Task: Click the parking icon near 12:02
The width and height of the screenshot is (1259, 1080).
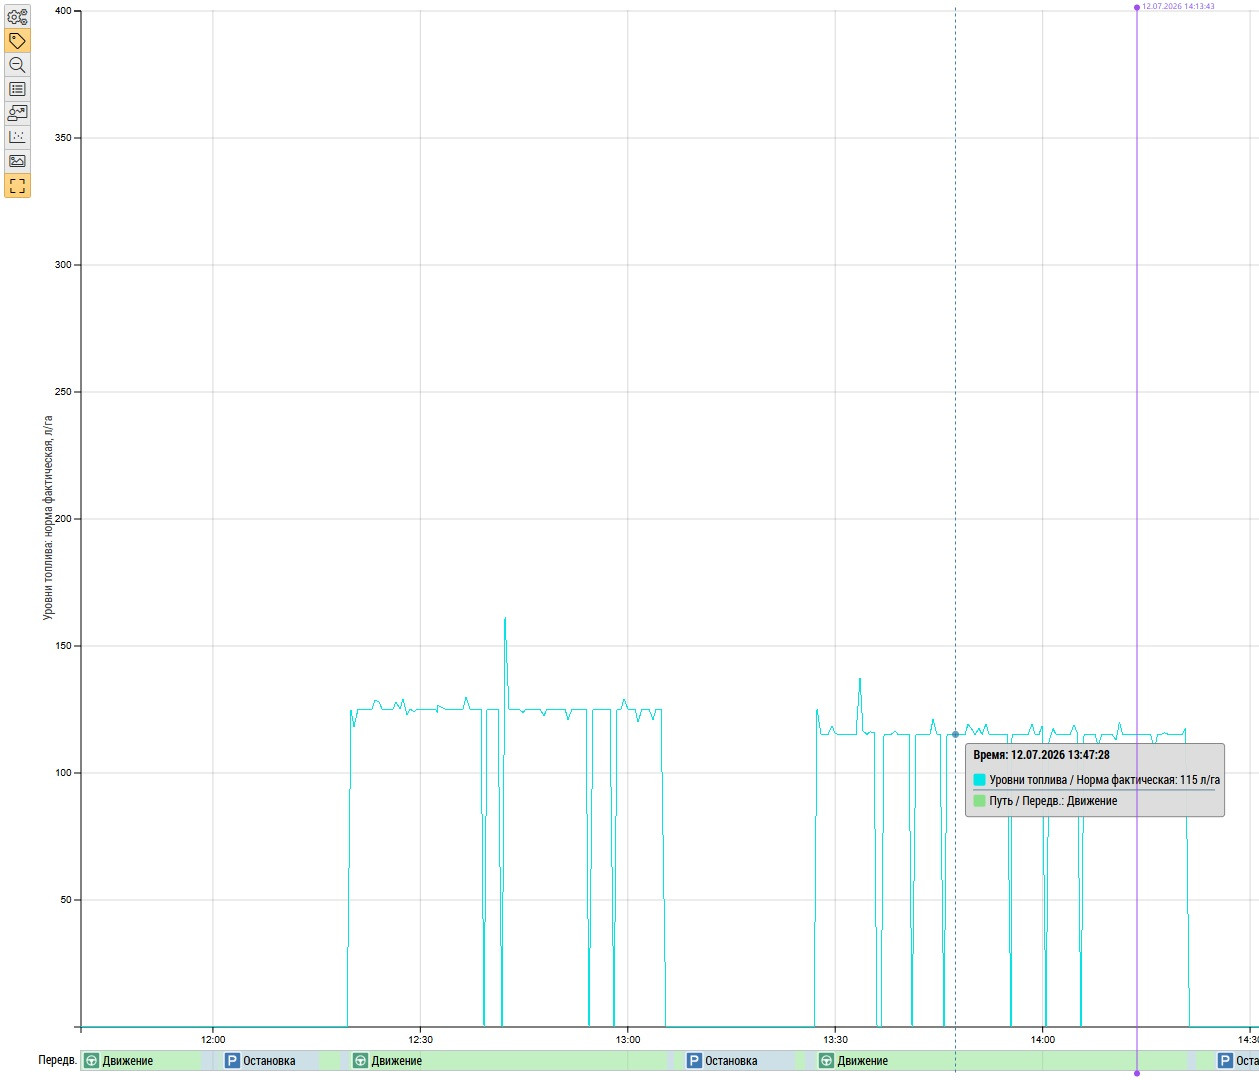Action: pos(232,1061)
